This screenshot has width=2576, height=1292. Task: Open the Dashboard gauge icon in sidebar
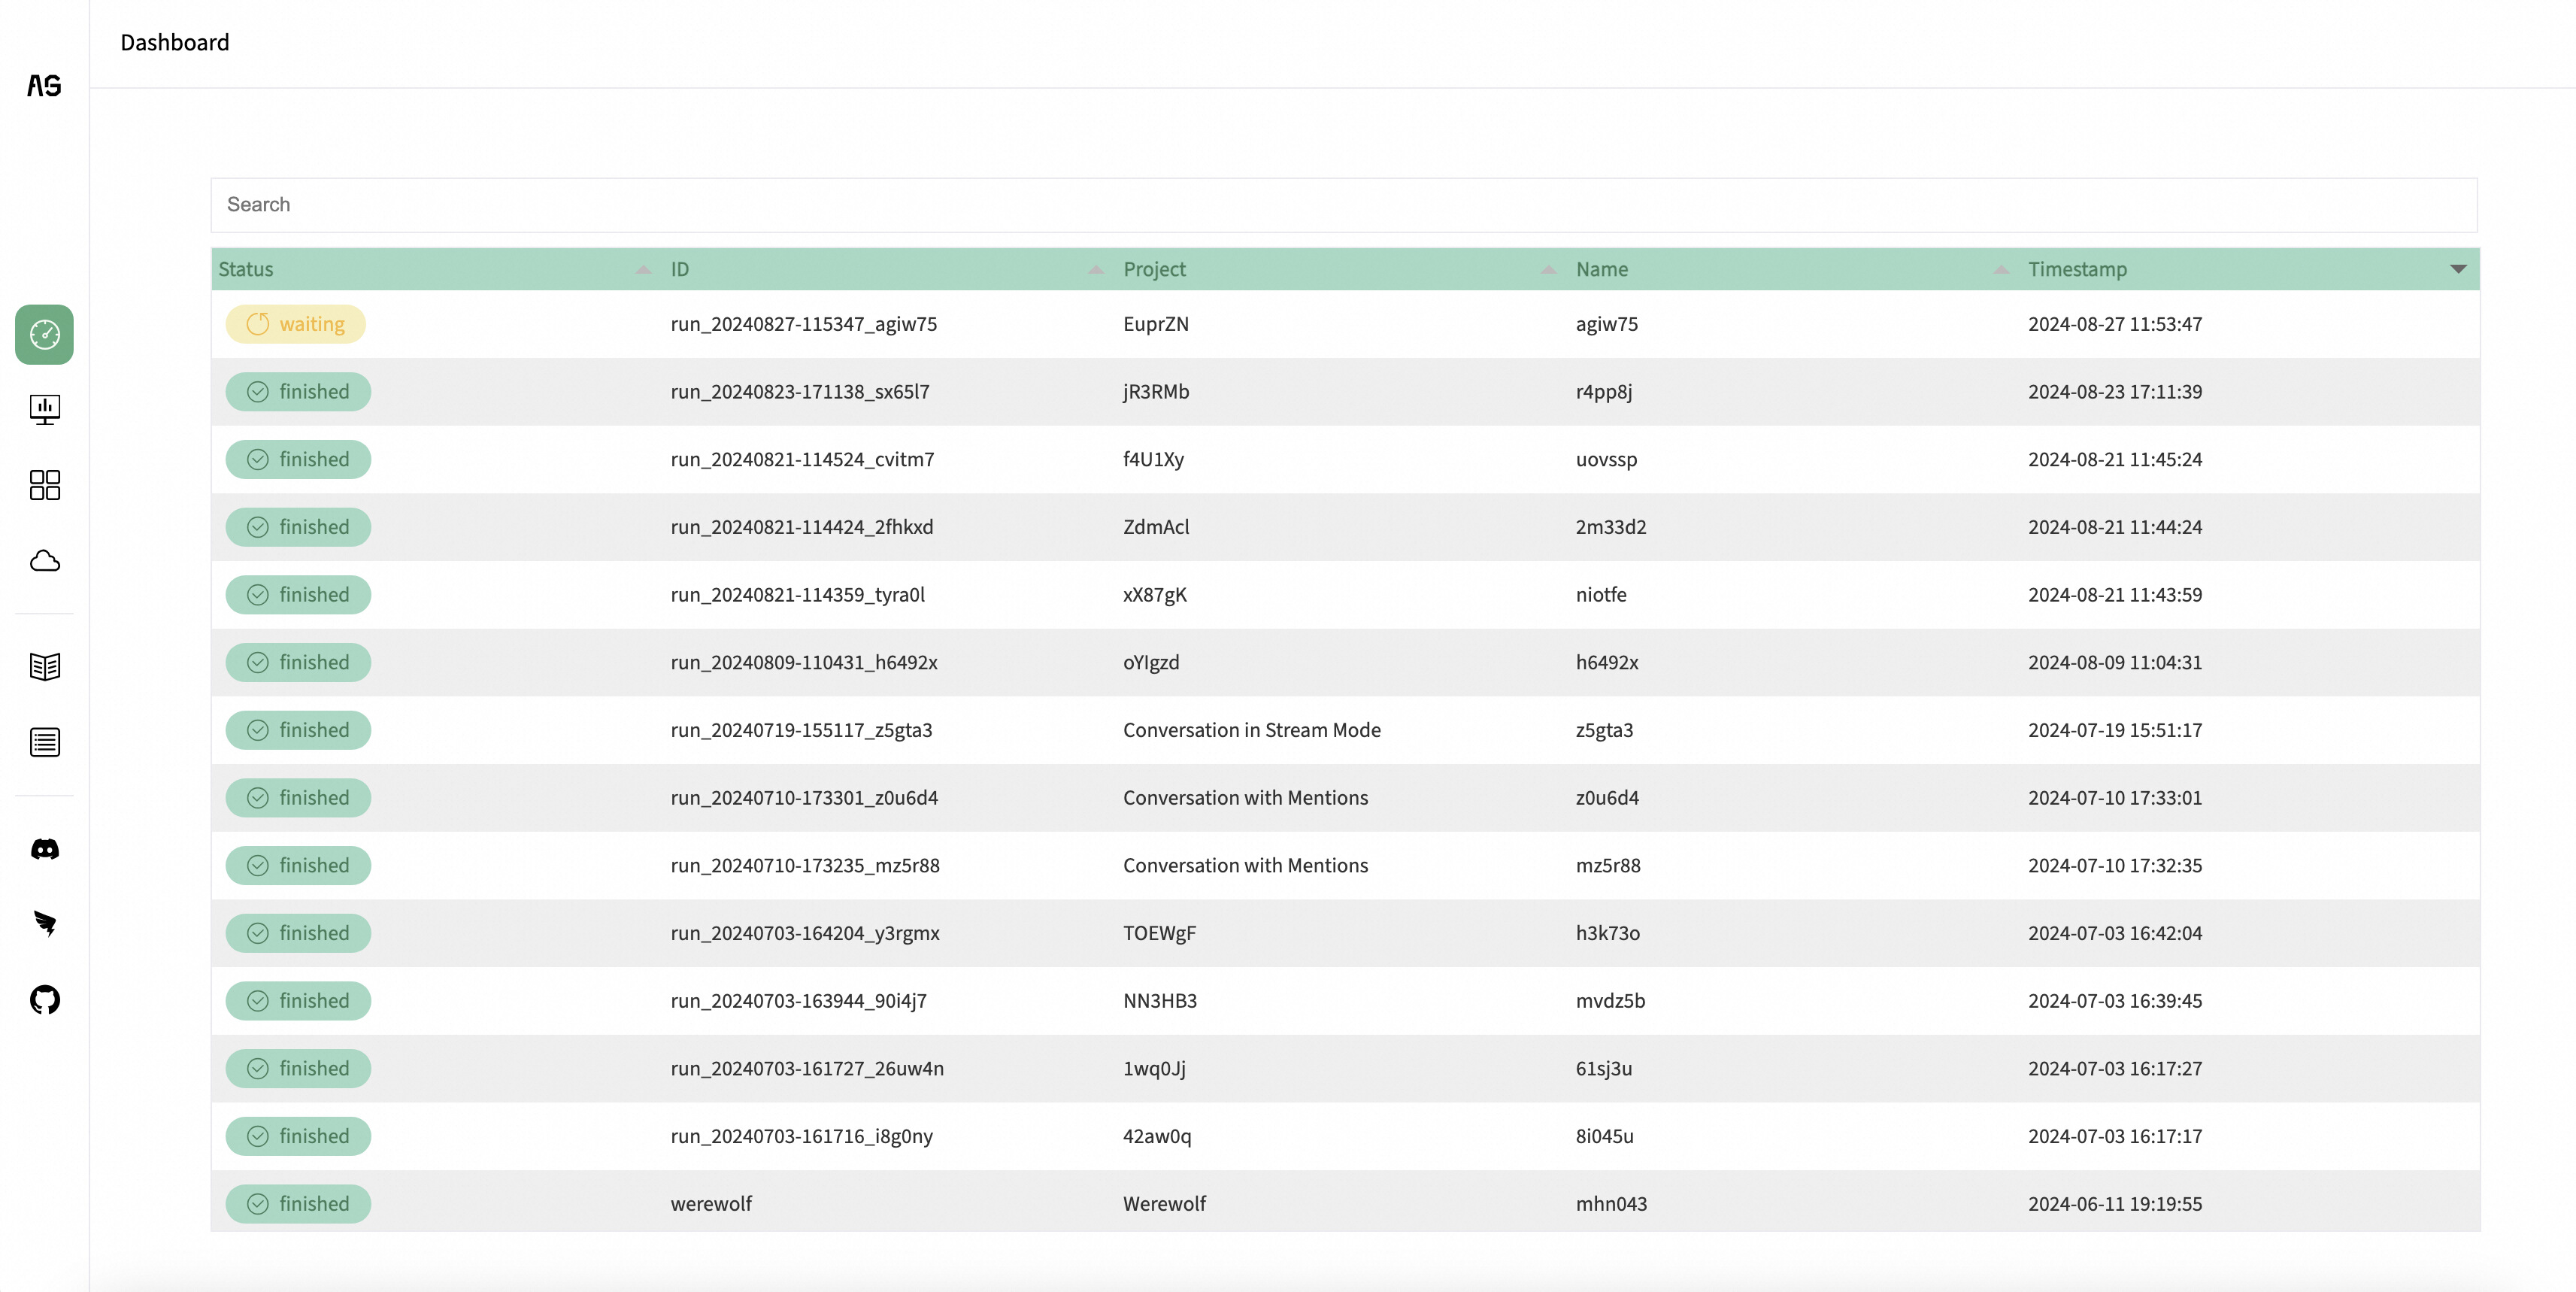pyautogui.click(x=44, y=334)
